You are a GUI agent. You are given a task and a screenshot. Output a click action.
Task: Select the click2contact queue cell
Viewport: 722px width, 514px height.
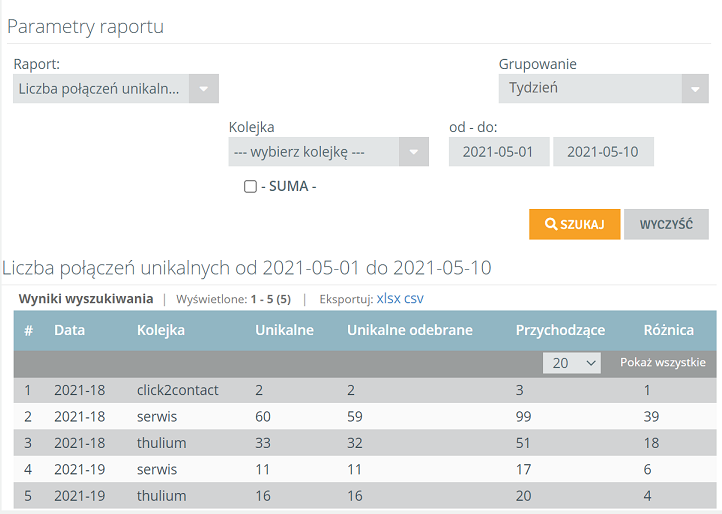[x=177, y=390]
